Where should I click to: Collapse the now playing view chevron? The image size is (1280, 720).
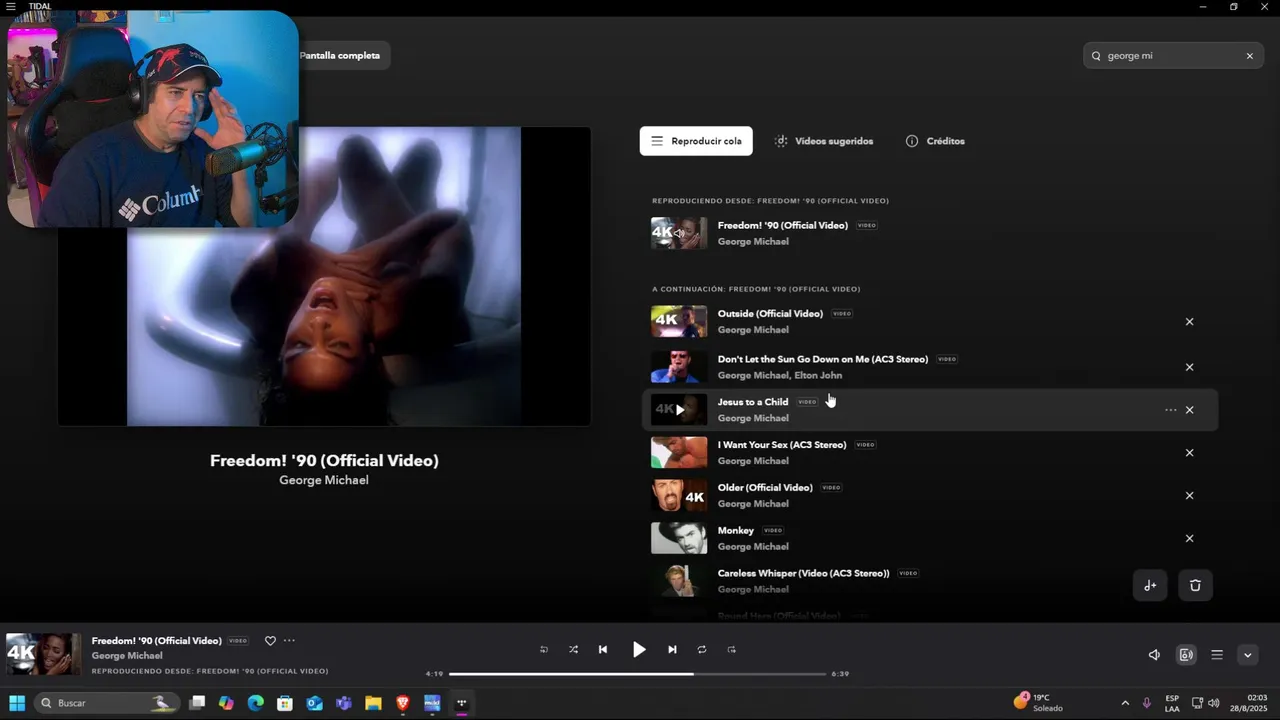[x=1247, y=655]
